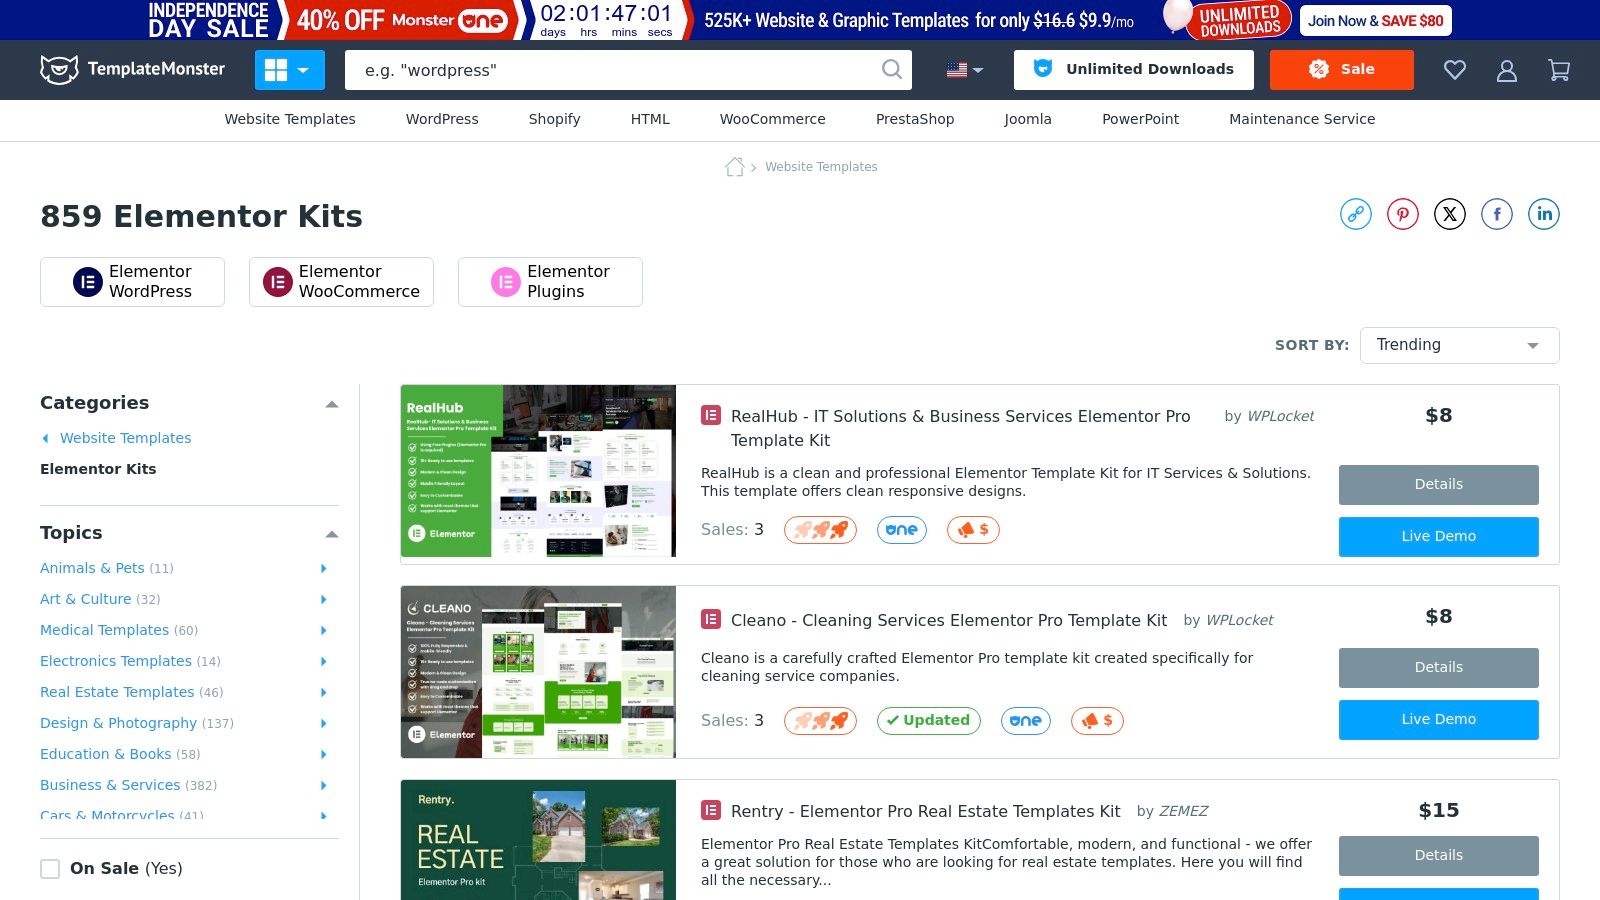Copy page link via share icon
The width and height of the screenshot is (1600, 900).
pos(1356,214)
